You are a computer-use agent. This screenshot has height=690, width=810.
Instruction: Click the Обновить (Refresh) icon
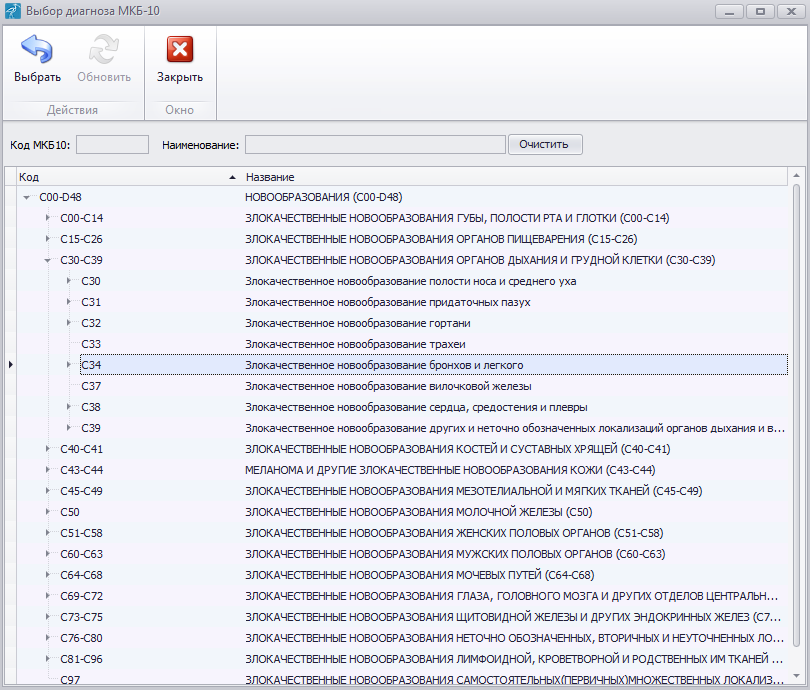tap(104, 50)
